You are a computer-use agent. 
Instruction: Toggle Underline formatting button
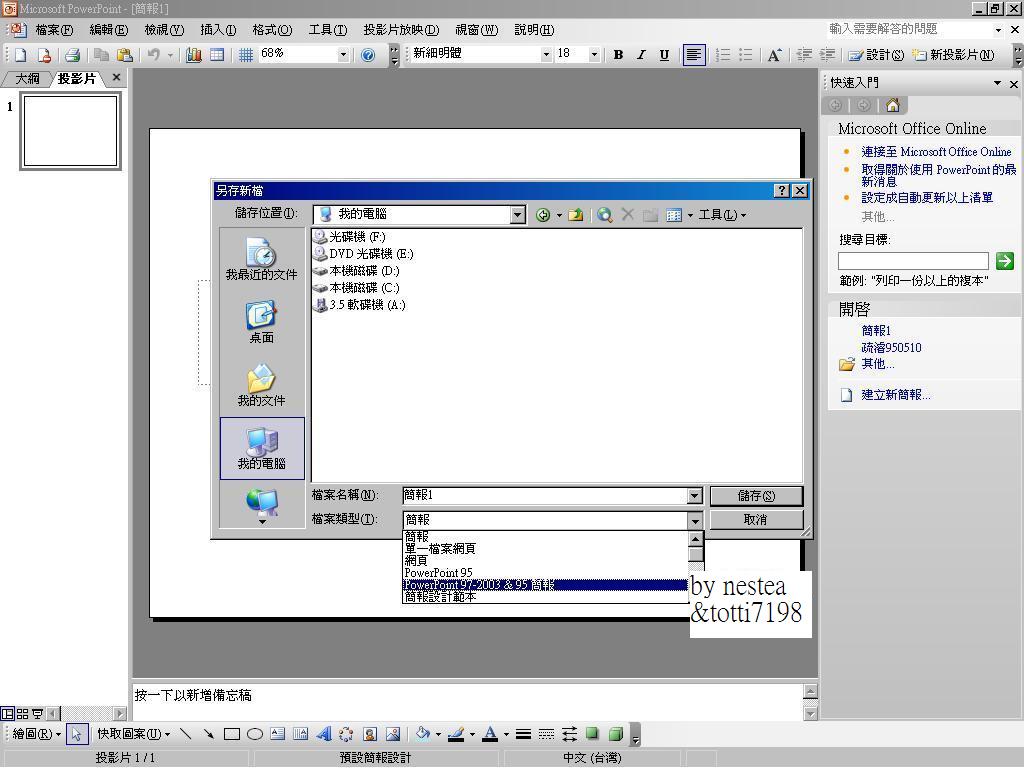664,55
